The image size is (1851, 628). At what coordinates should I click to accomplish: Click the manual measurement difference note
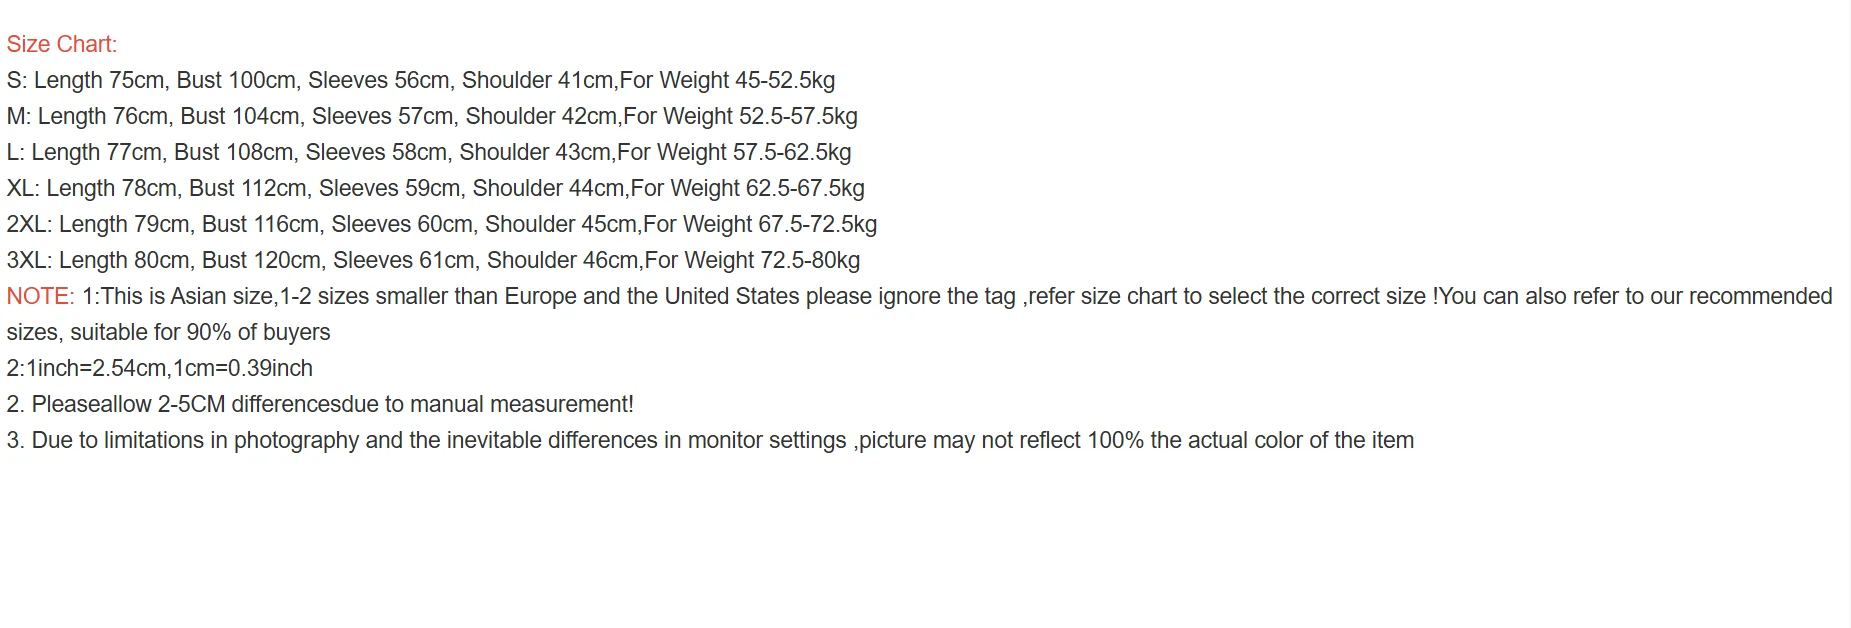click(x=320, y=404)
